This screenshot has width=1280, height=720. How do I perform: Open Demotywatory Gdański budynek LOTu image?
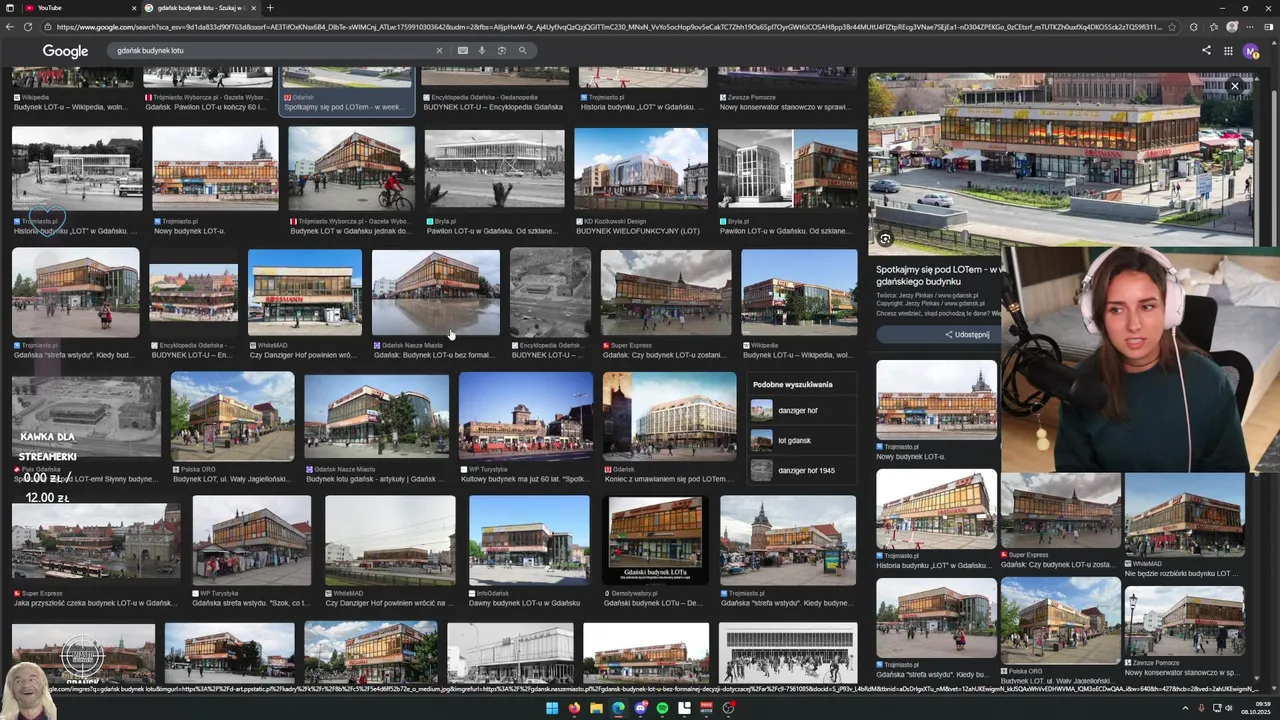click(x=656, y=540)
